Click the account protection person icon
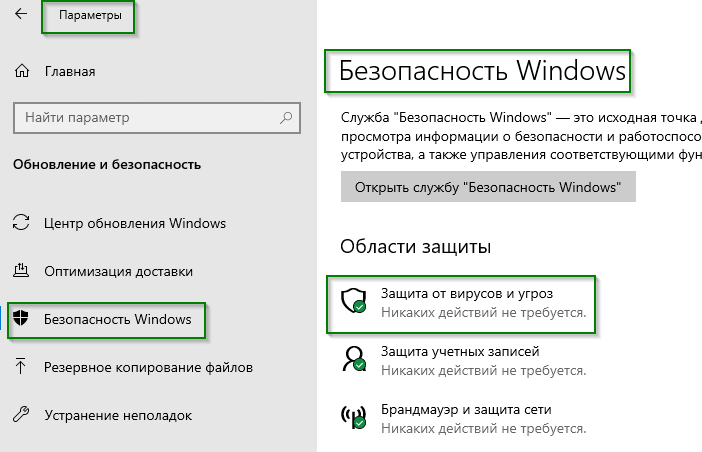Viewport: 702px width, 452px height. pyautogui.click(x=354, y=361)
